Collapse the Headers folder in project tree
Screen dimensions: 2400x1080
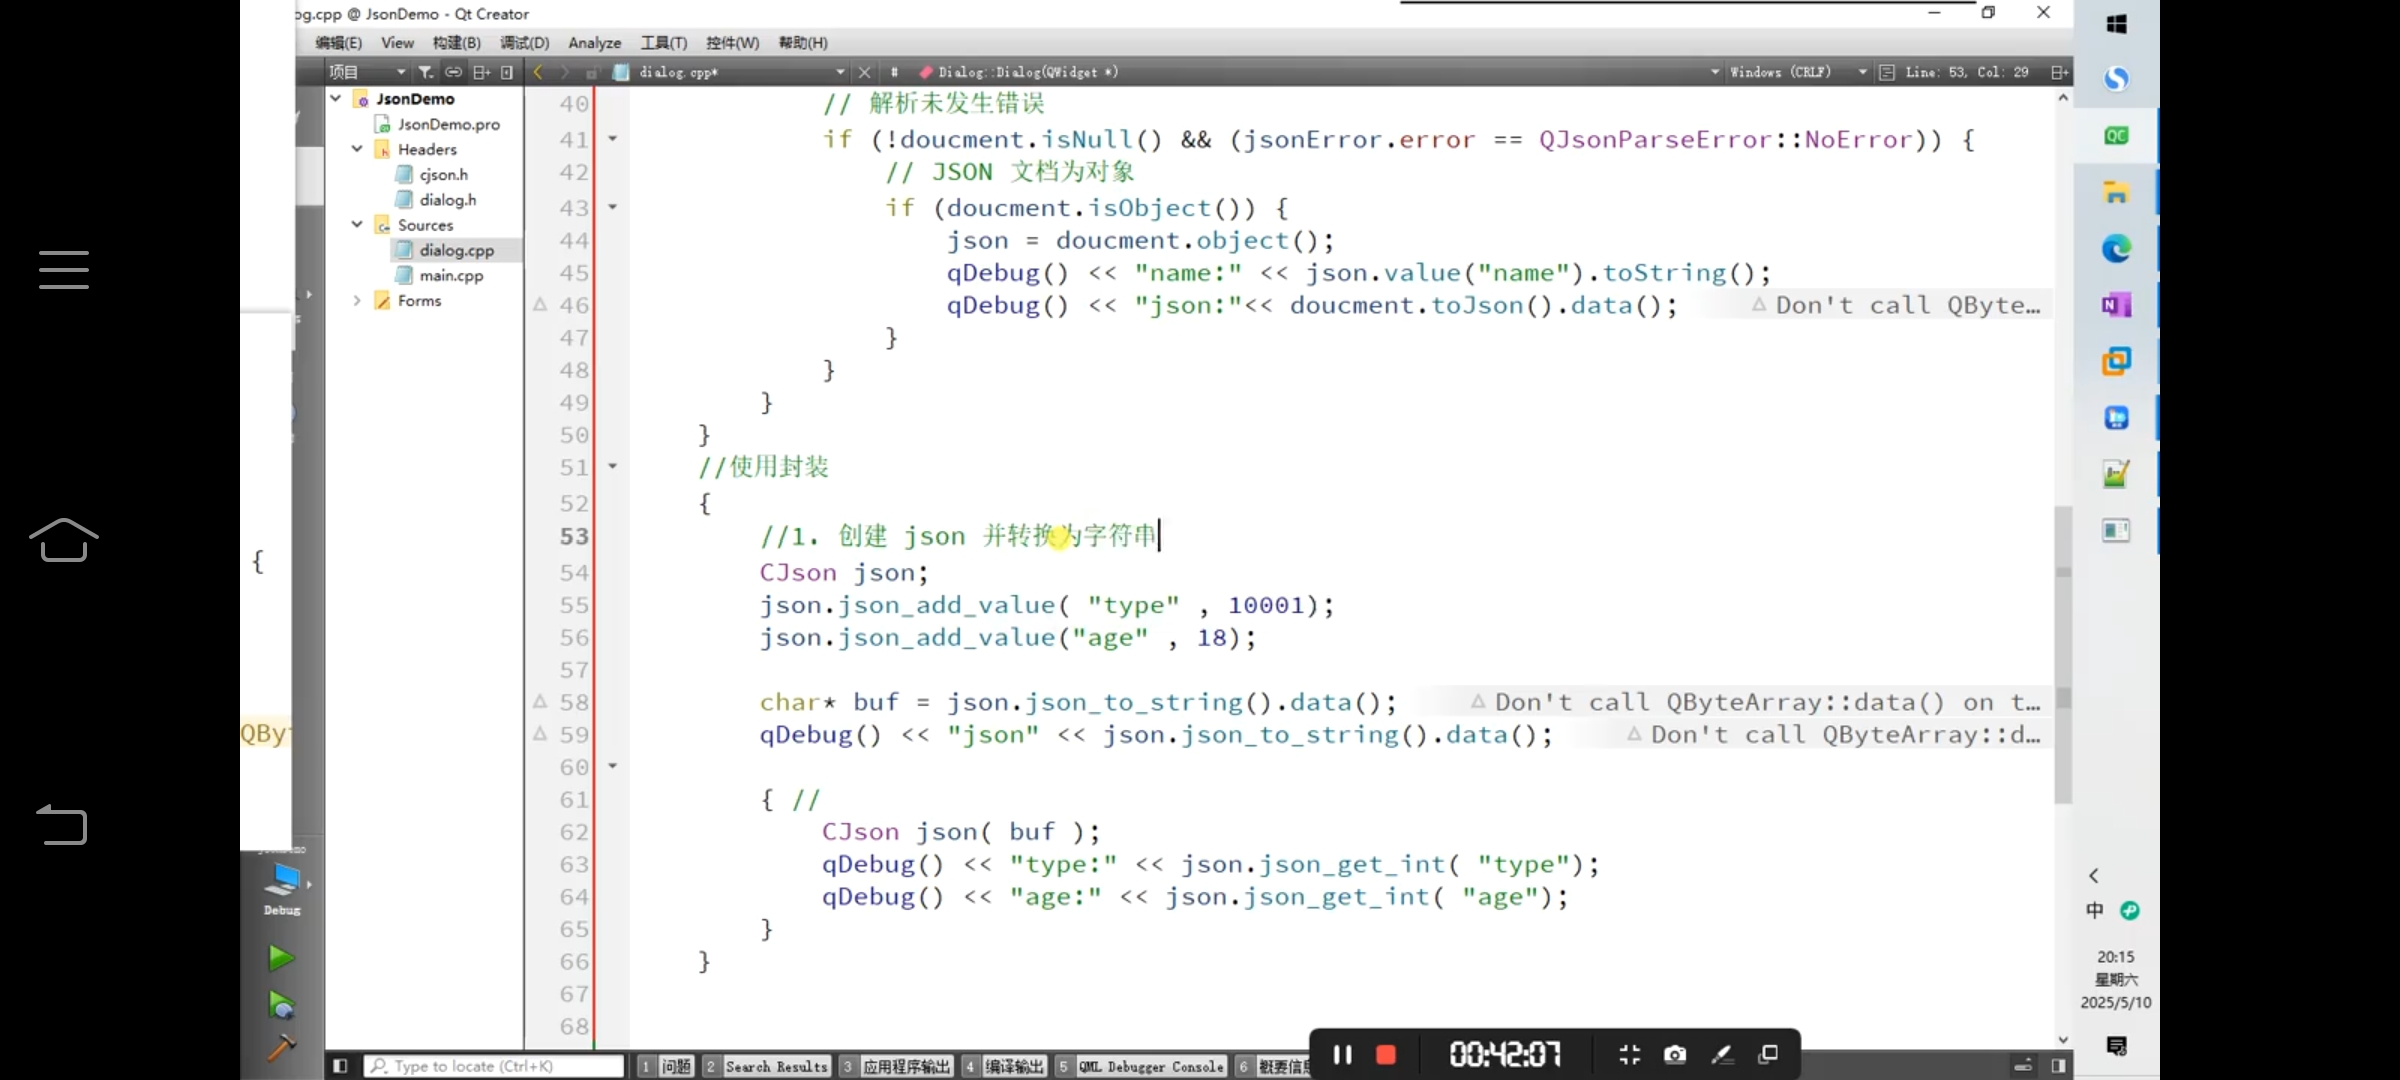pyautogui.click(x=357, y=149)
